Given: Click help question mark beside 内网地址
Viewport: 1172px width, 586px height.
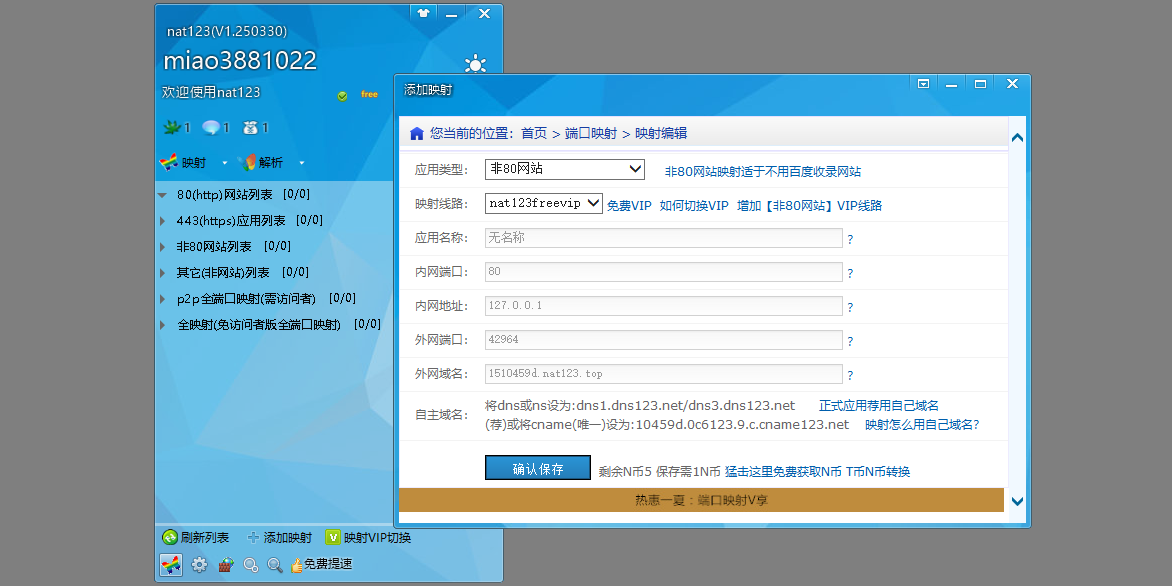Looking at the screenshot, I should click(850, 307).
